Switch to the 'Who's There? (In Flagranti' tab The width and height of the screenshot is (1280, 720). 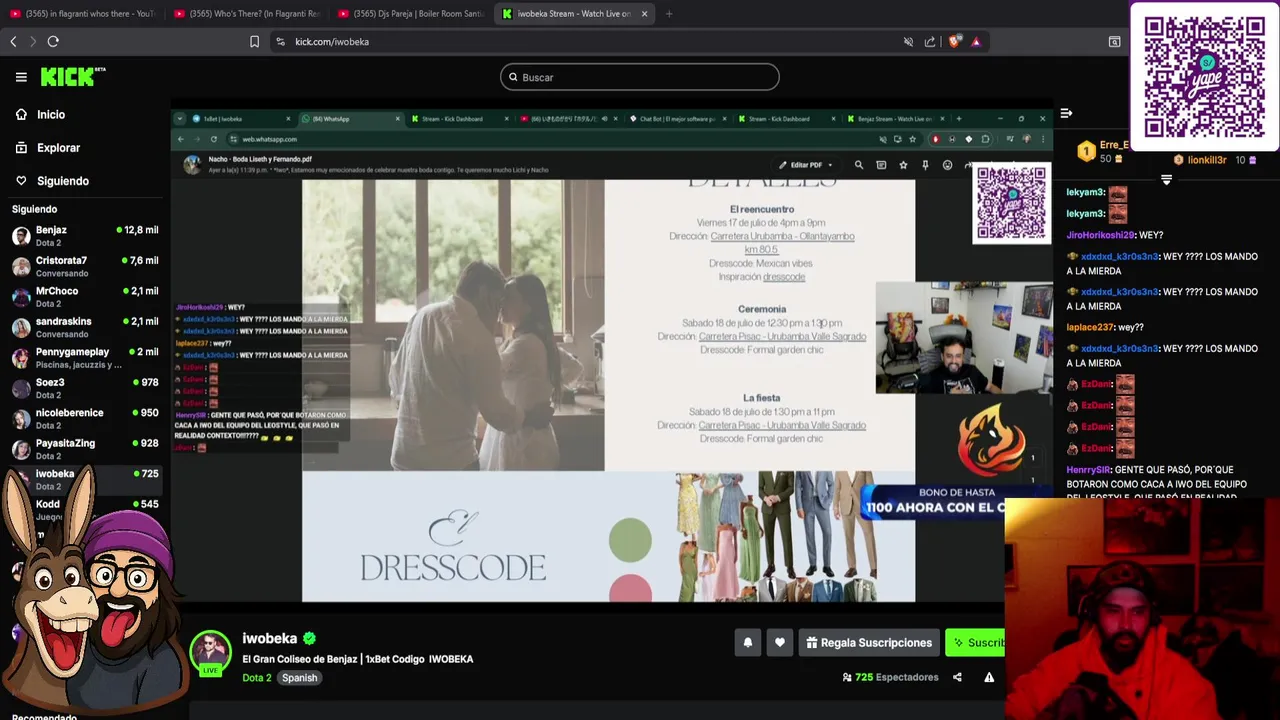point(246,14)
